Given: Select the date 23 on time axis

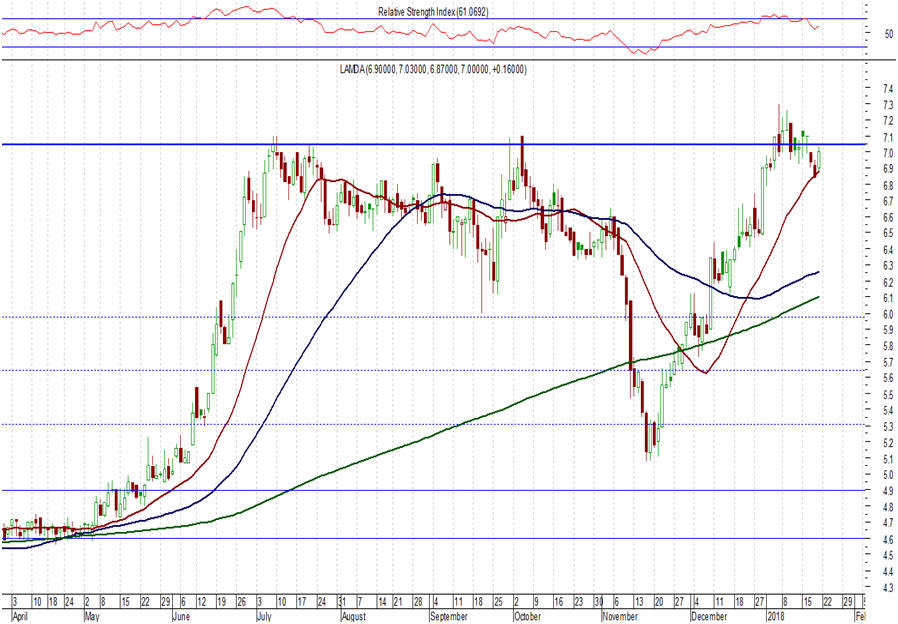Looking at the screenshot, I should tap(578, 602).
